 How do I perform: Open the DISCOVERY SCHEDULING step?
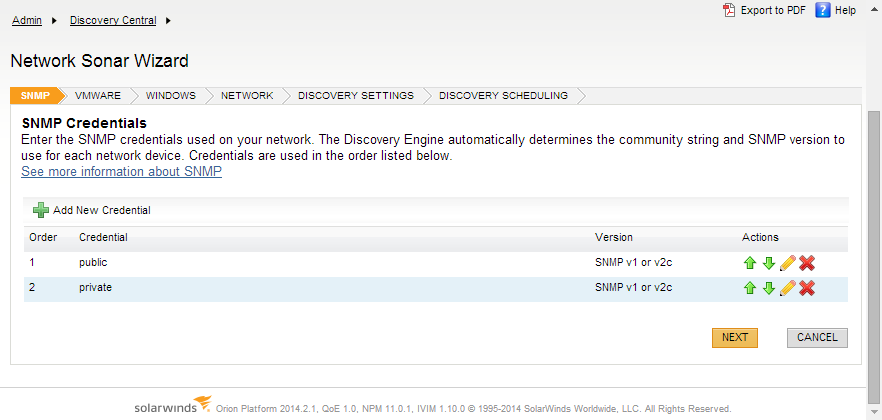(x=503, y=96)
